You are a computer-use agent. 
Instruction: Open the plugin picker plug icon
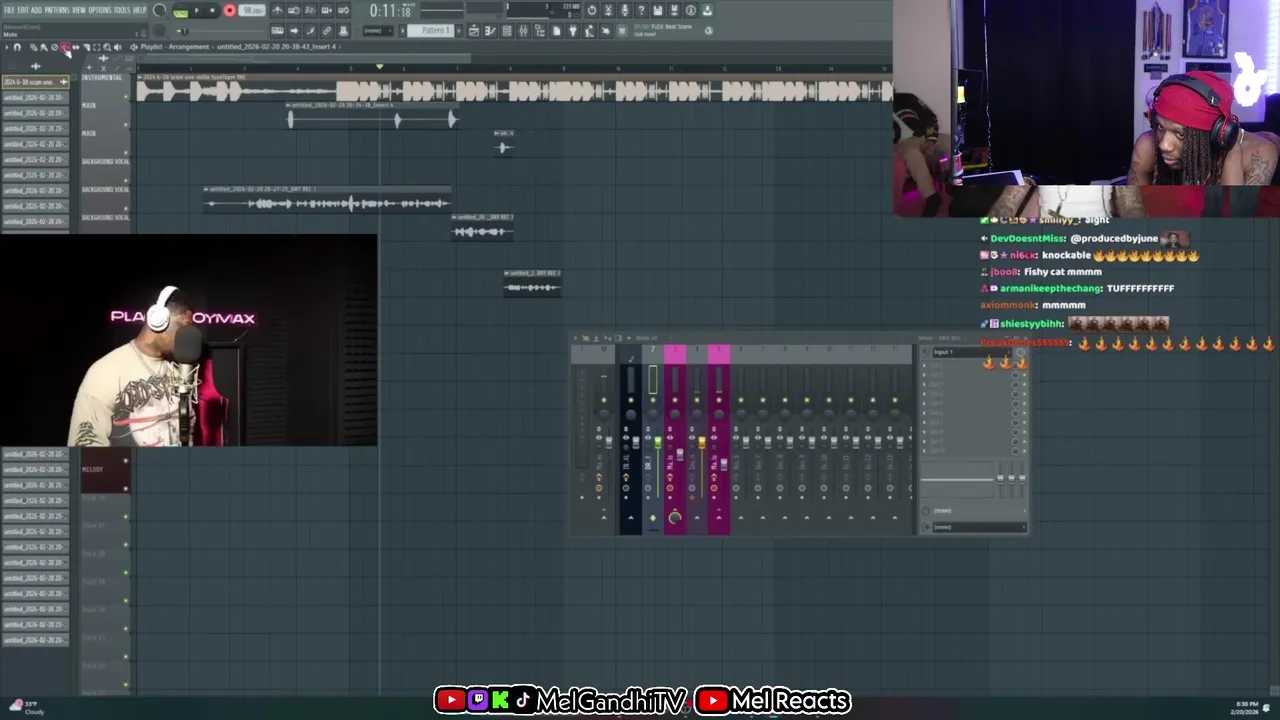573,31
